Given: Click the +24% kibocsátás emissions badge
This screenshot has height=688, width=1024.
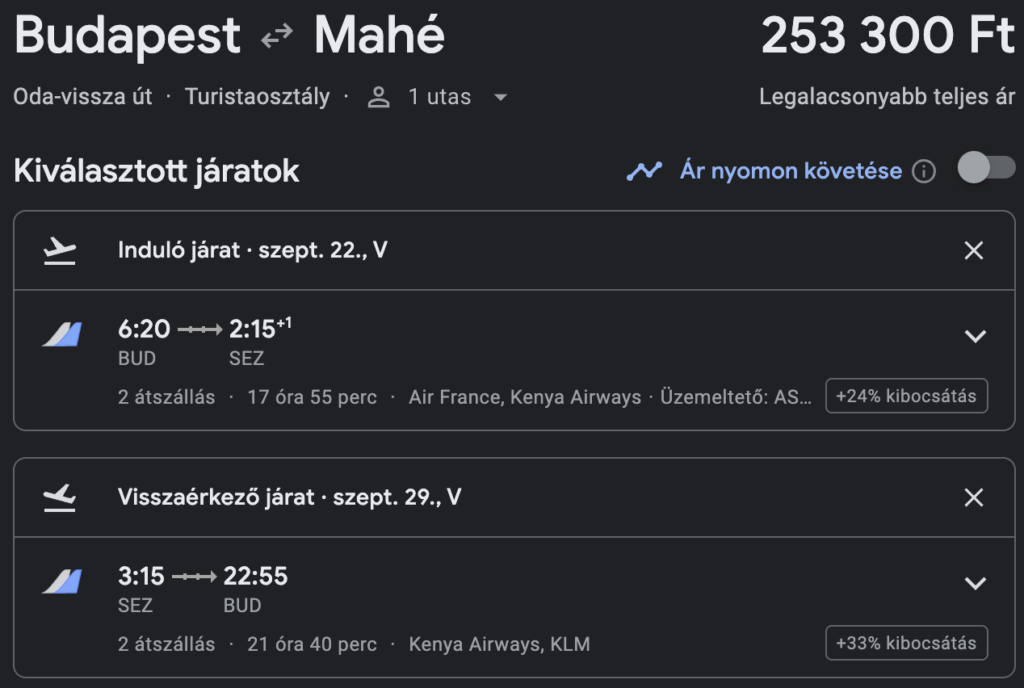Looking at the screenshot, I should [906, 396].
